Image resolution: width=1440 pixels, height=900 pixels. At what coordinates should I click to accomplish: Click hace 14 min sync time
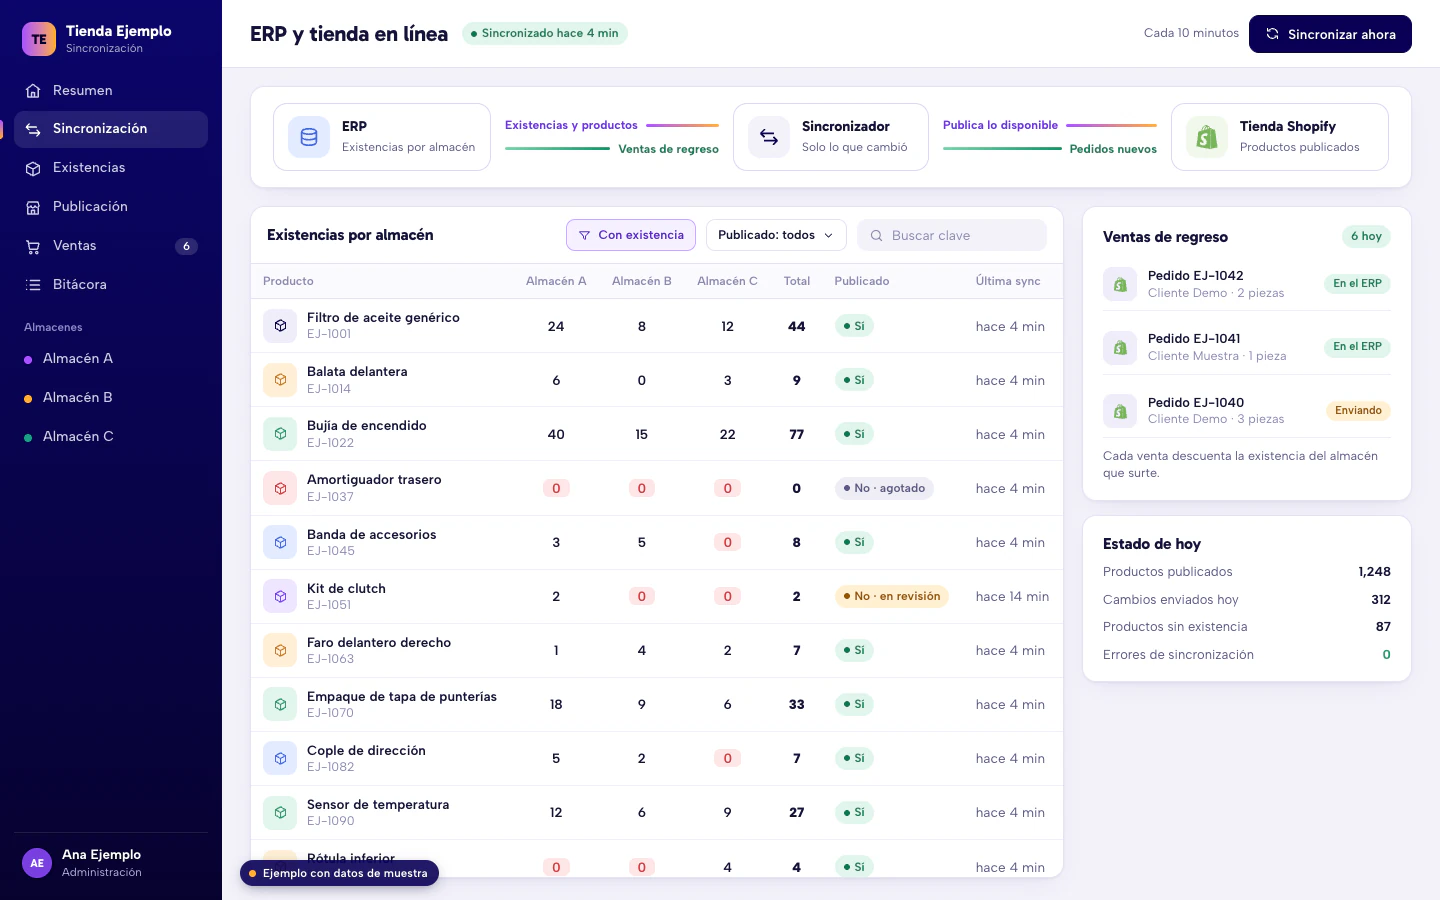click(x=1012, y=597)
